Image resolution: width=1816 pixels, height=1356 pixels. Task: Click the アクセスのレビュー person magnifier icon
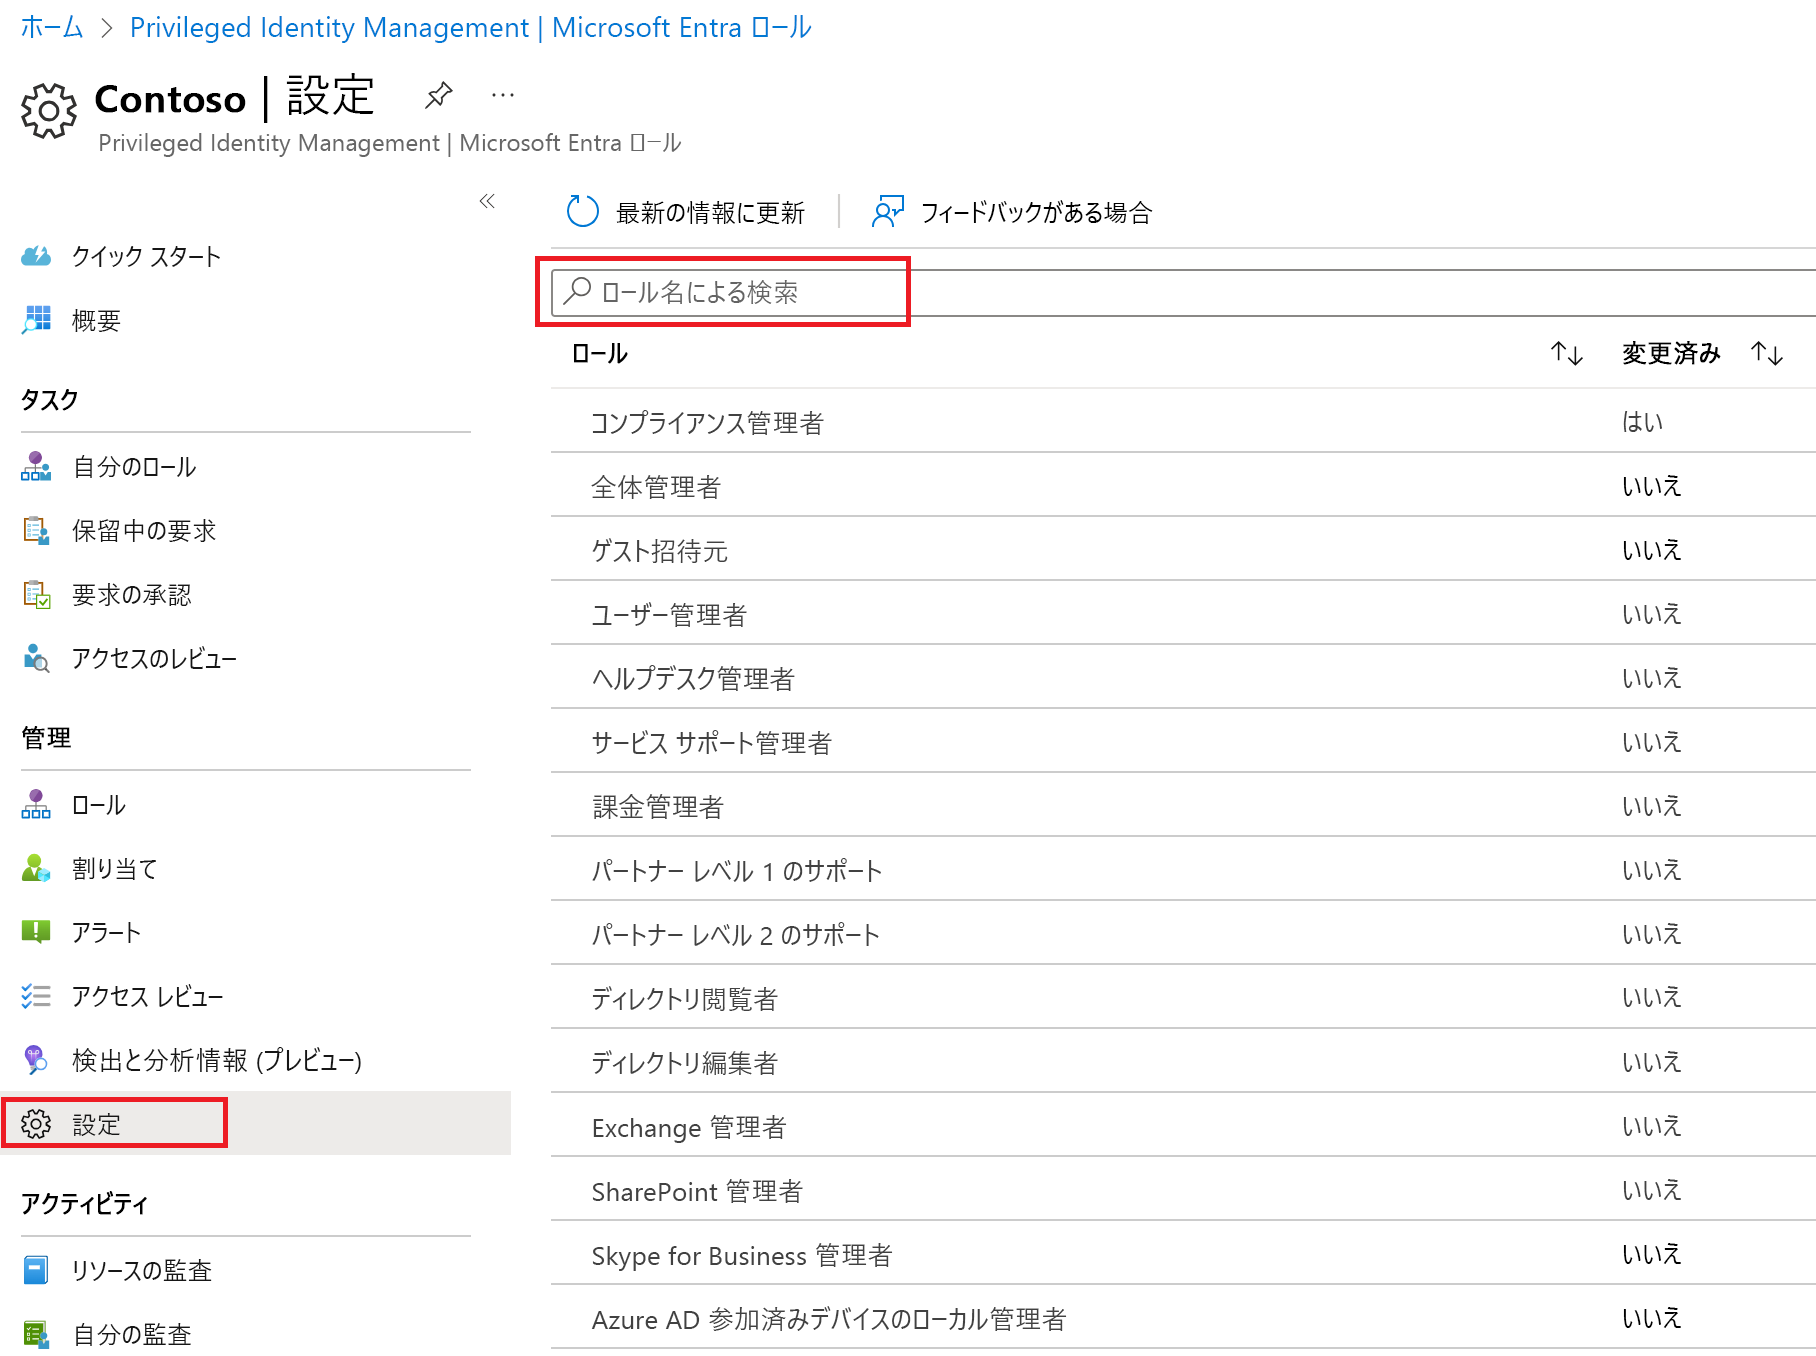36,658
